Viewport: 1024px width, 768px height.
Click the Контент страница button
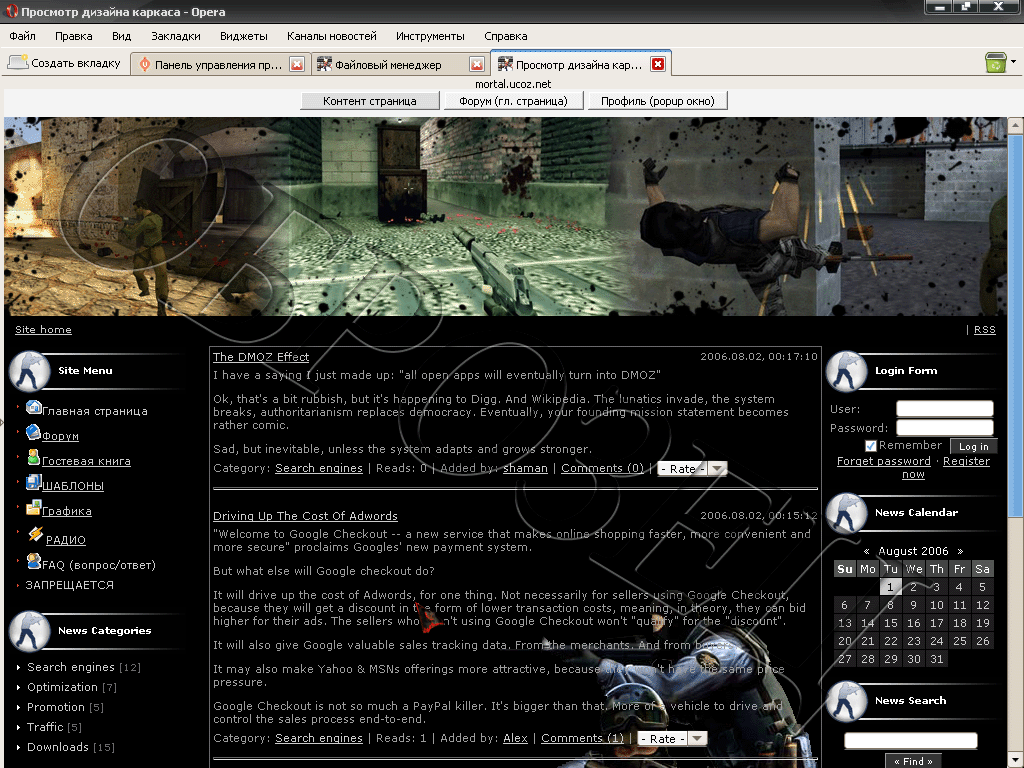(370, 101)
